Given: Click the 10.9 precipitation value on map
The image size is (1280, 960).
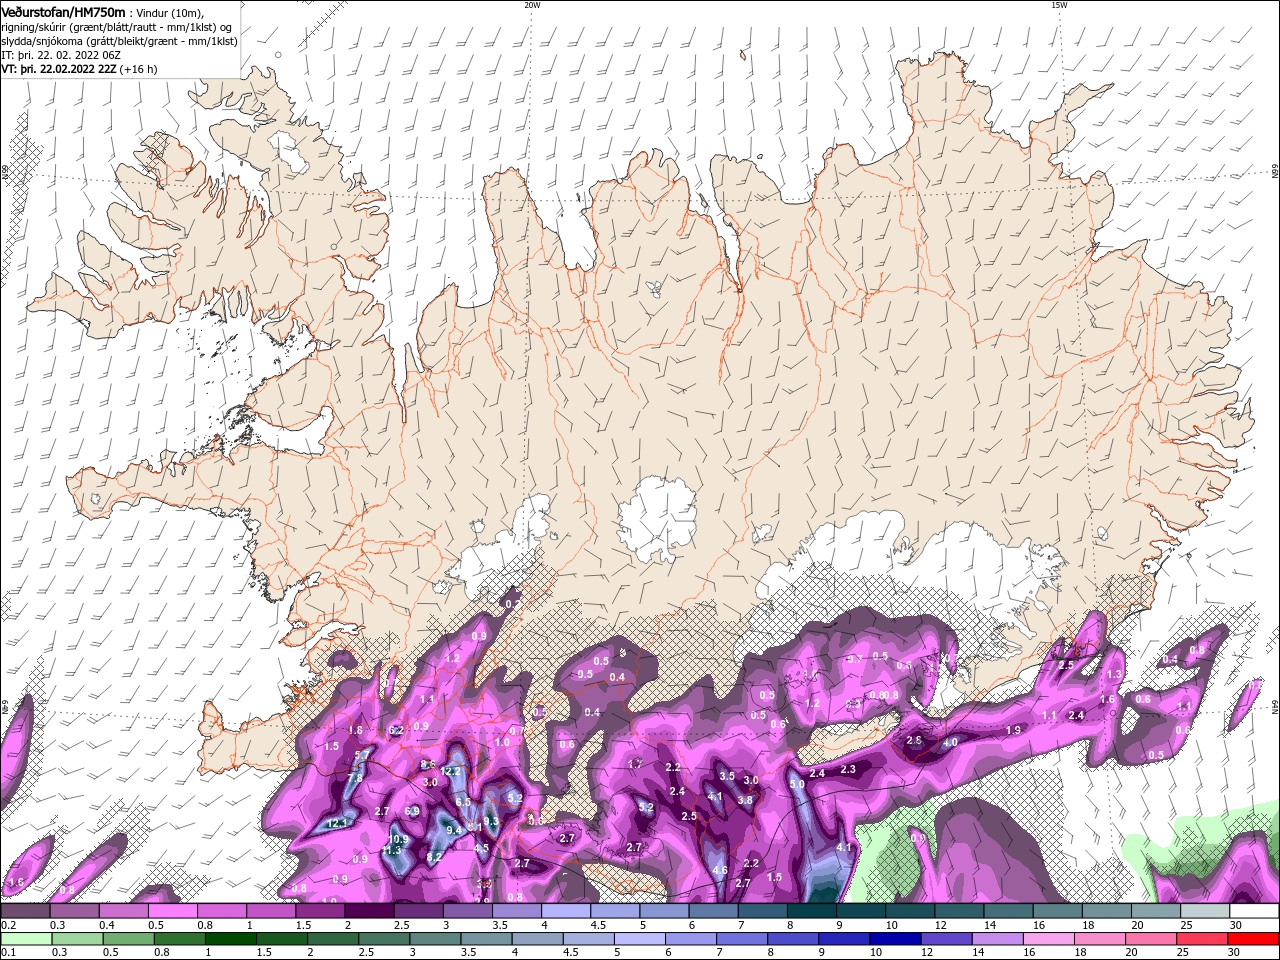Looking at the screenshot, I should point(398,839).
